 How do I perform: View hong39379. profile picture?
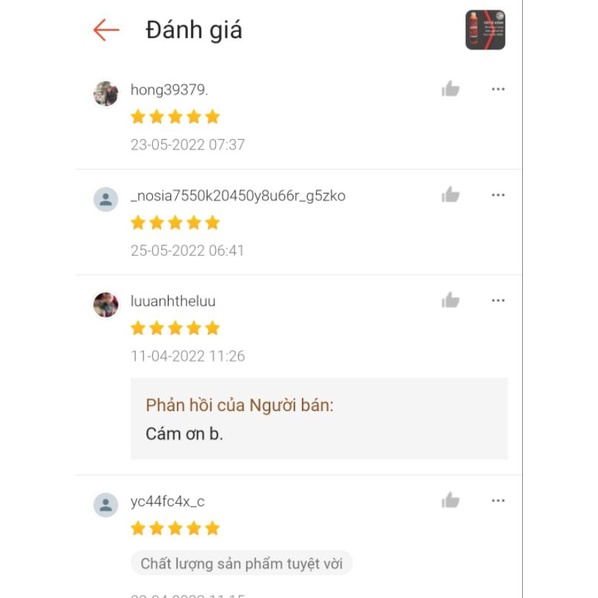106,93
